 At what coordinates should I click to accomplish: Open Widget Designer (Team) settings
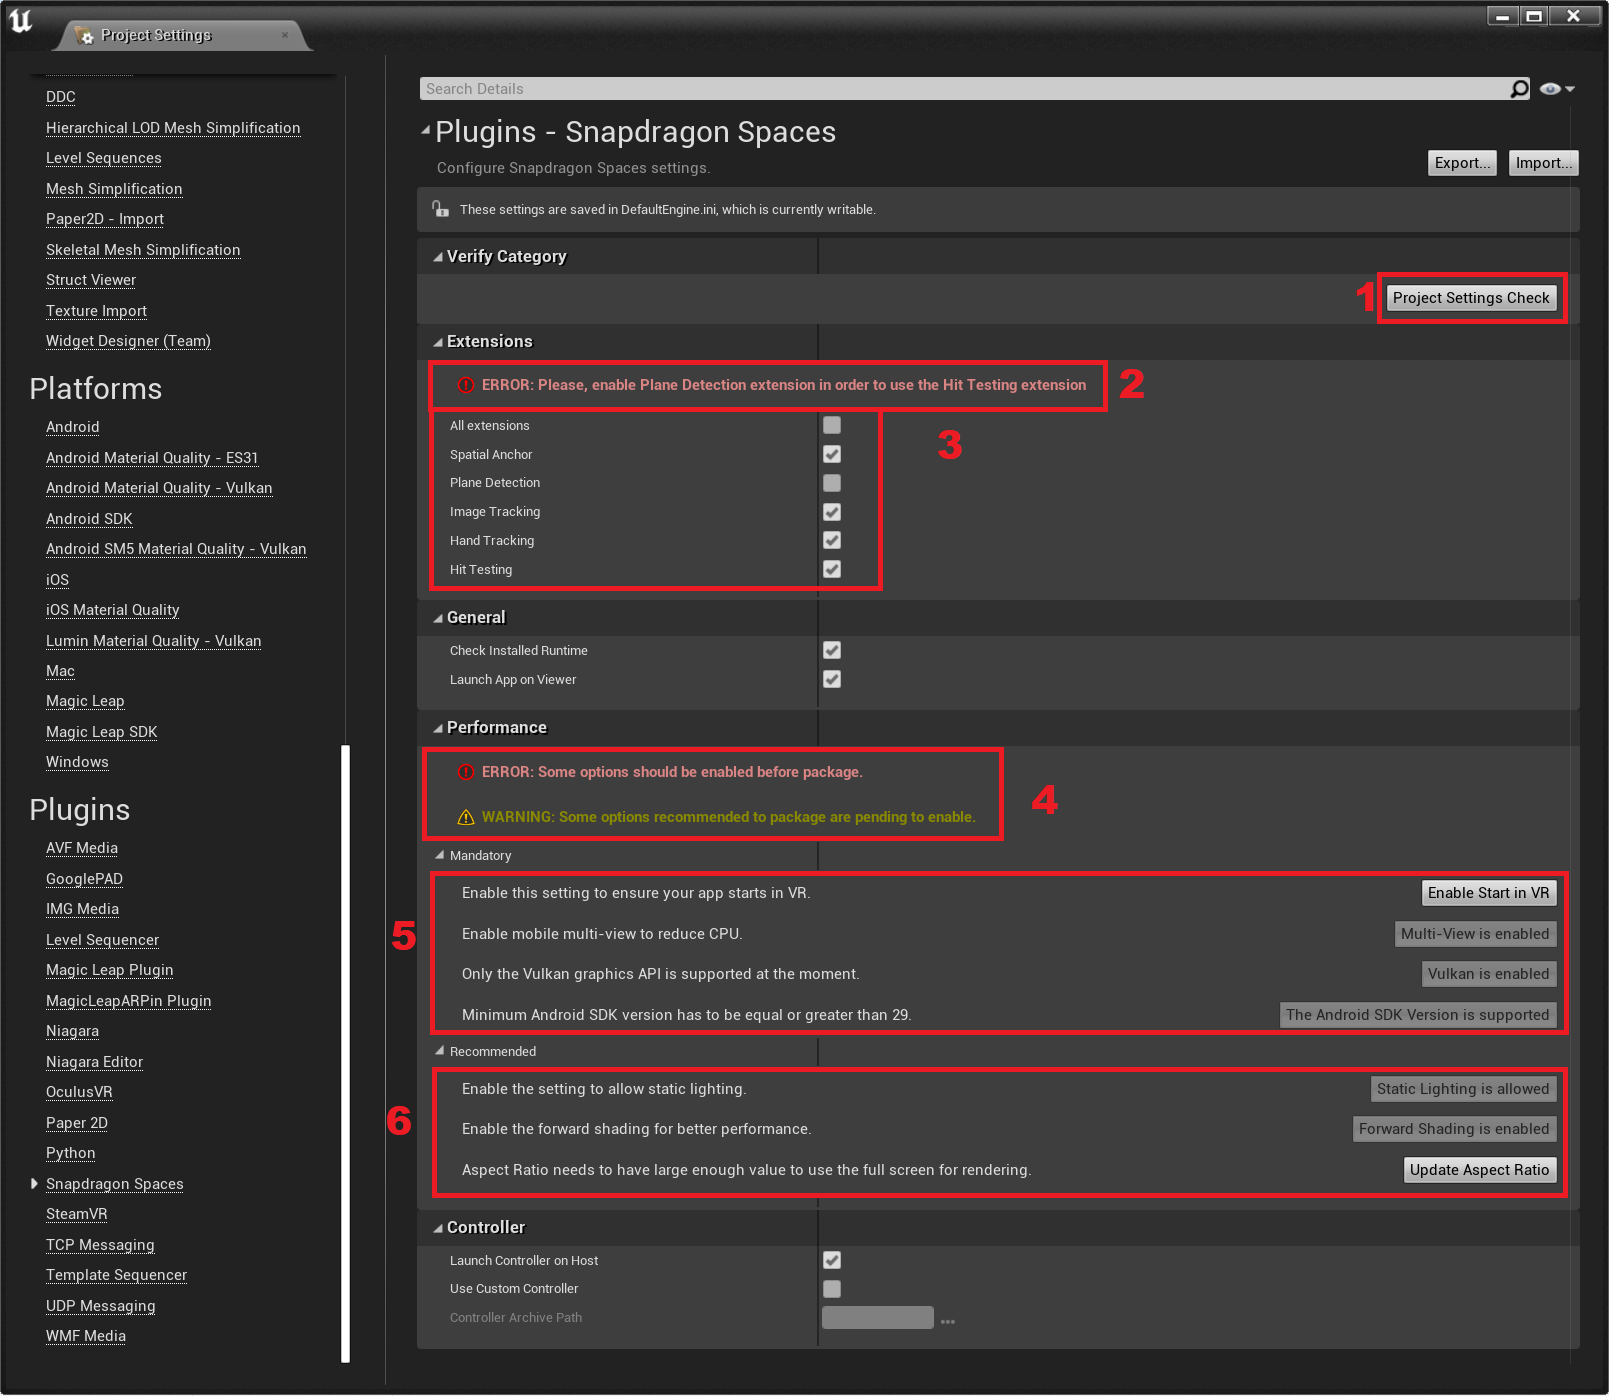point(128,341)
